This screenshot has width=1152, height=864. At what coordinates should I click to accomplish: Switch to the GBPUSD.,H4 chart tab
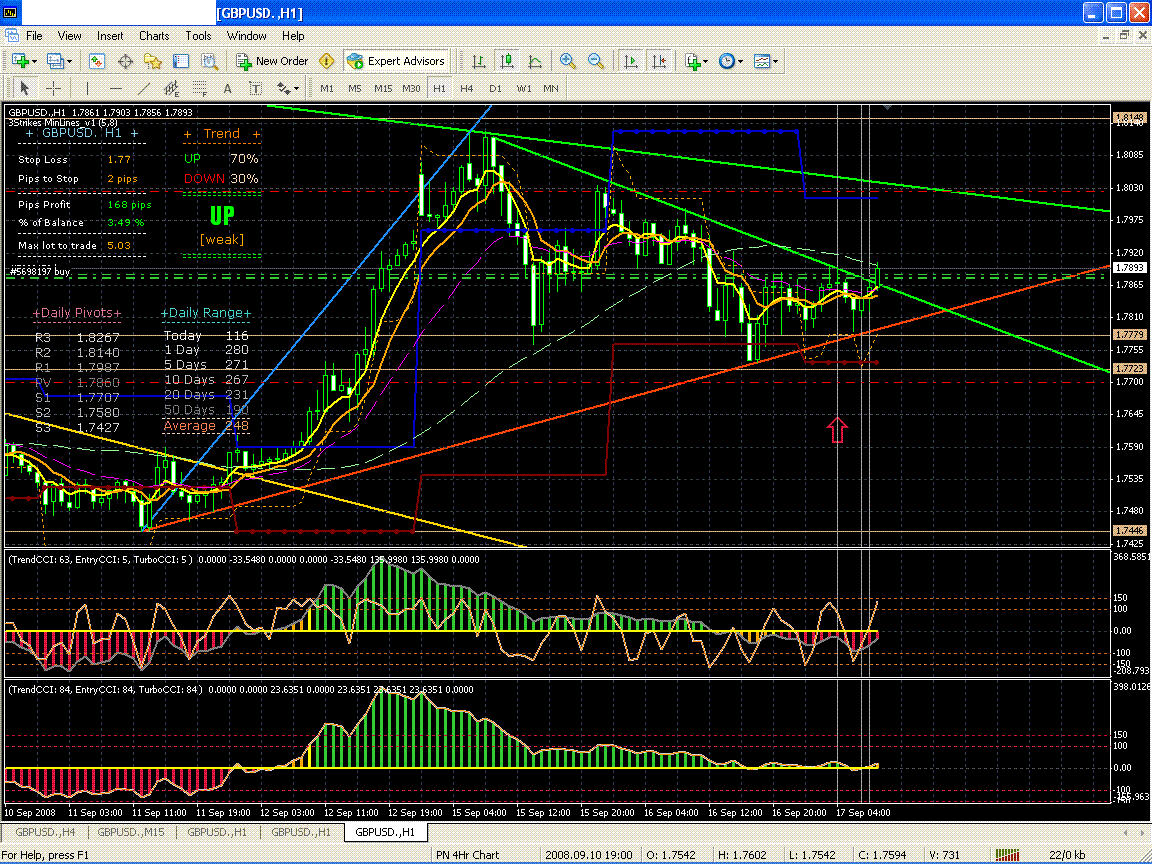tap(45, 832)
